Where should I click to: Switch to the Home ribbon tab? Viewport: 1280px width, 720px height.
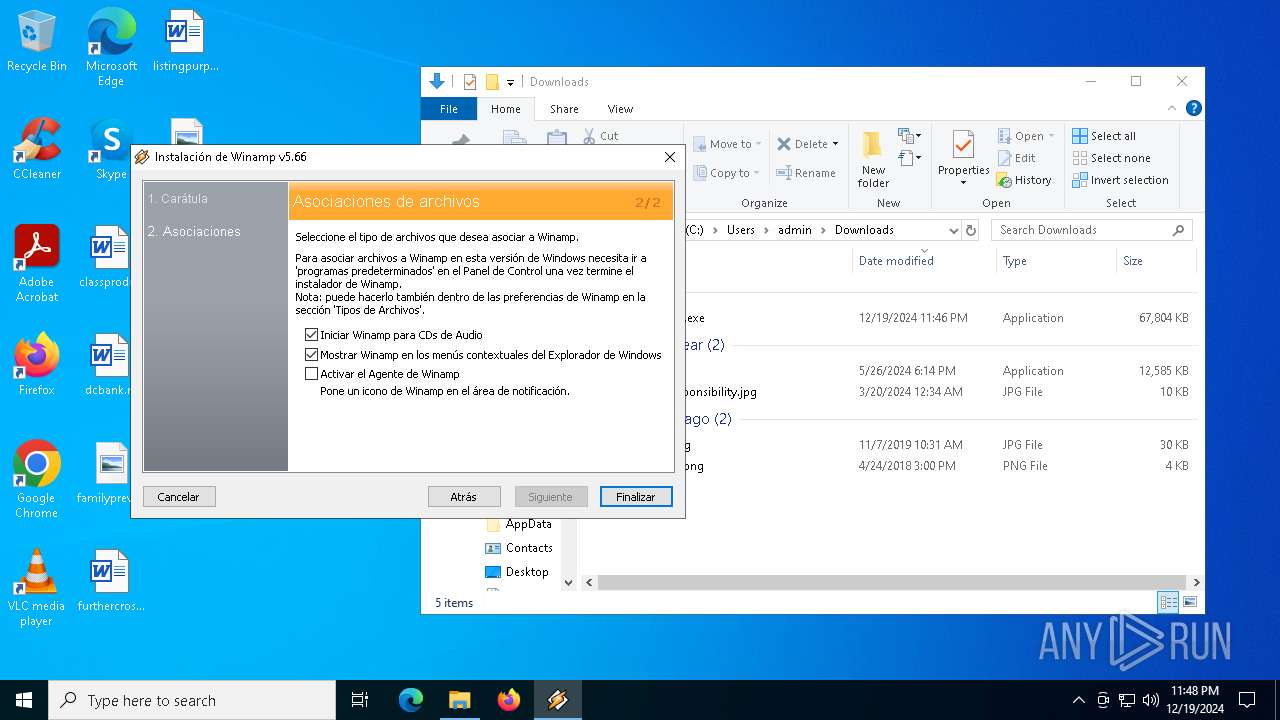pos(506,109)
